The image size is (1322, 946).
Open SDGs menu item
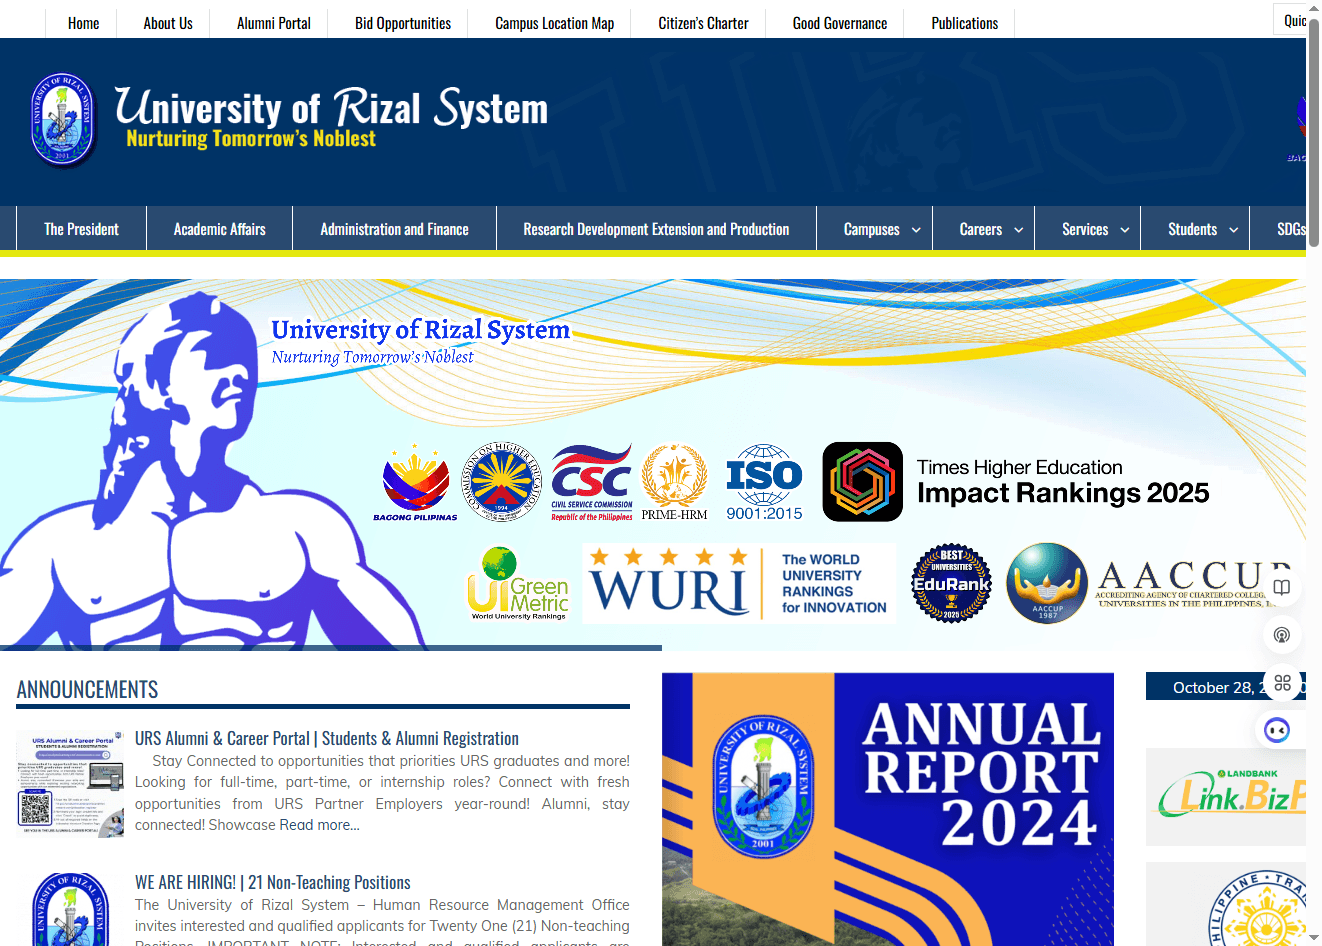click(1290, 229)
